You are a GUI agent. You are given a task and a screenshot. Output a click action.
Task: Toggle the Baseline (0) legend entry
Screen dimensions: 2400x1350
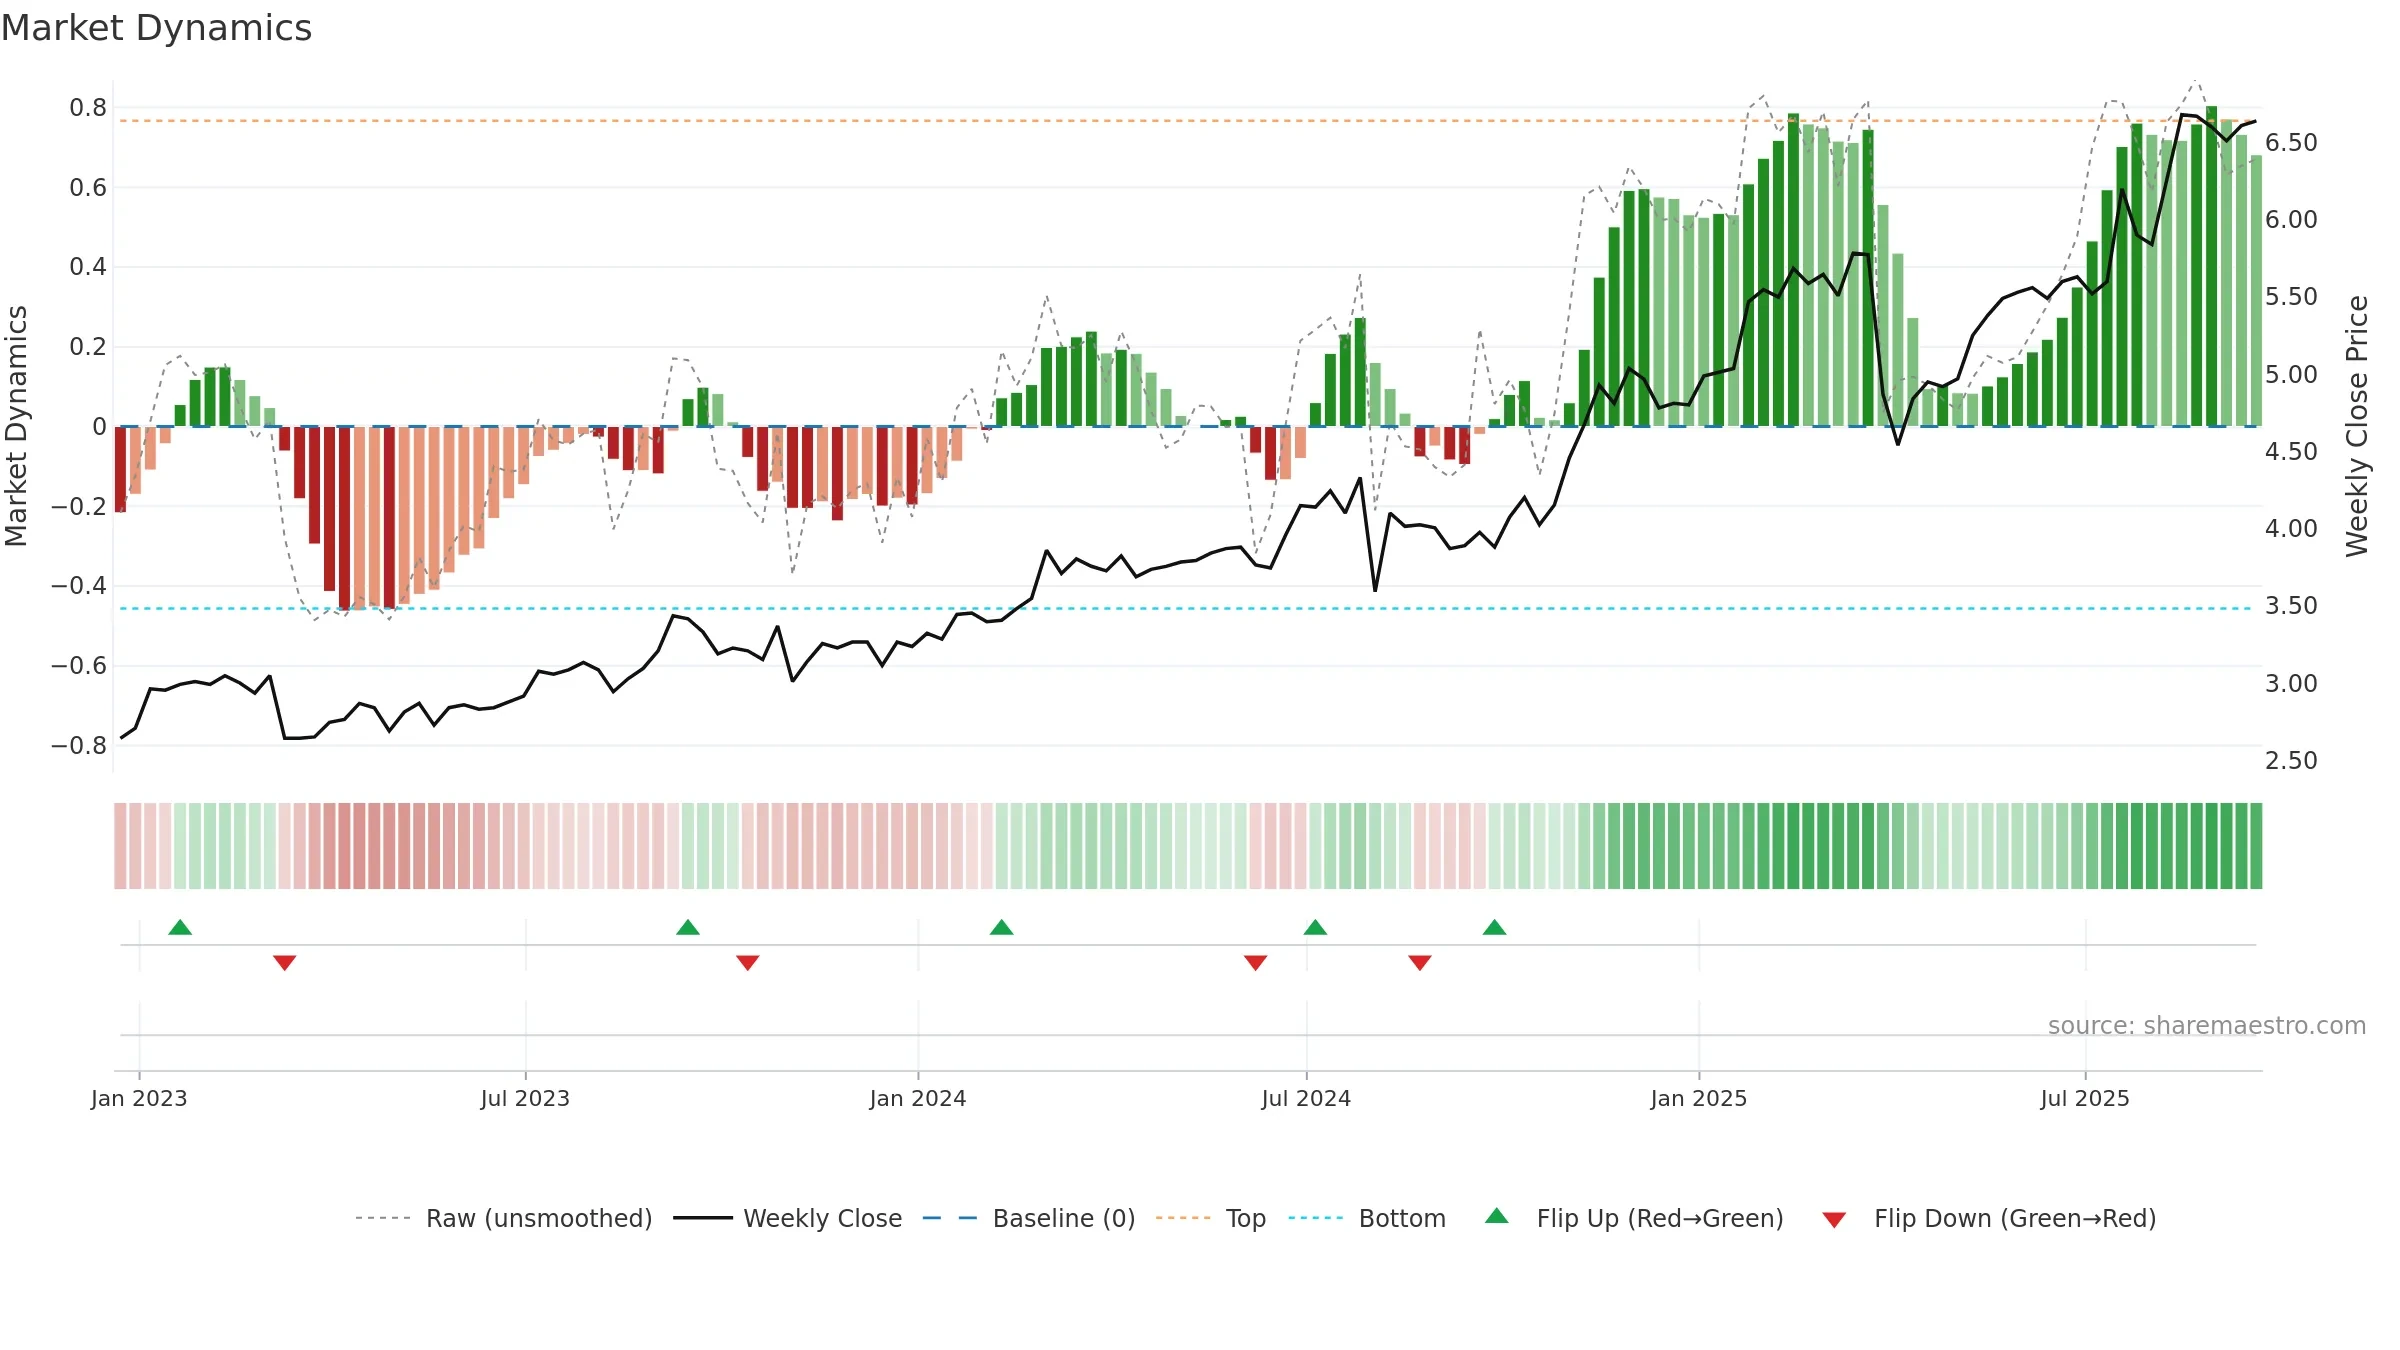pyautogui.click(x=1029, y=1218)
